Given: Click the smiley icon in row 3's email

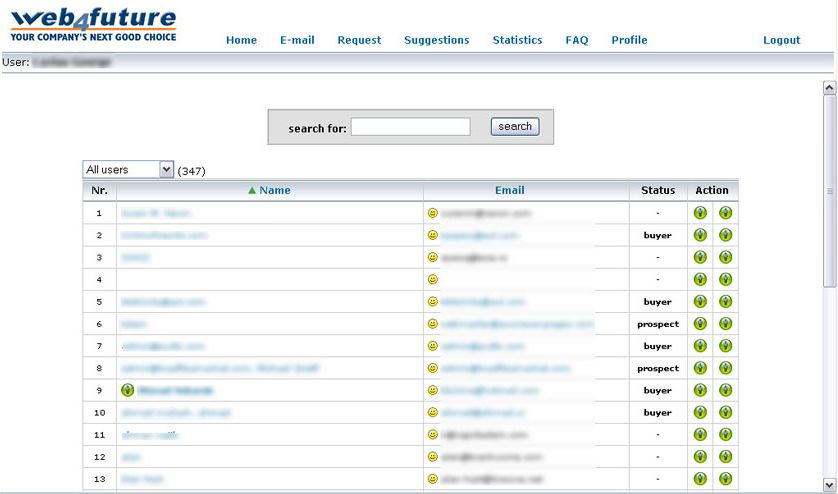Looking at the screenshot, I should [x=433, y=257].
